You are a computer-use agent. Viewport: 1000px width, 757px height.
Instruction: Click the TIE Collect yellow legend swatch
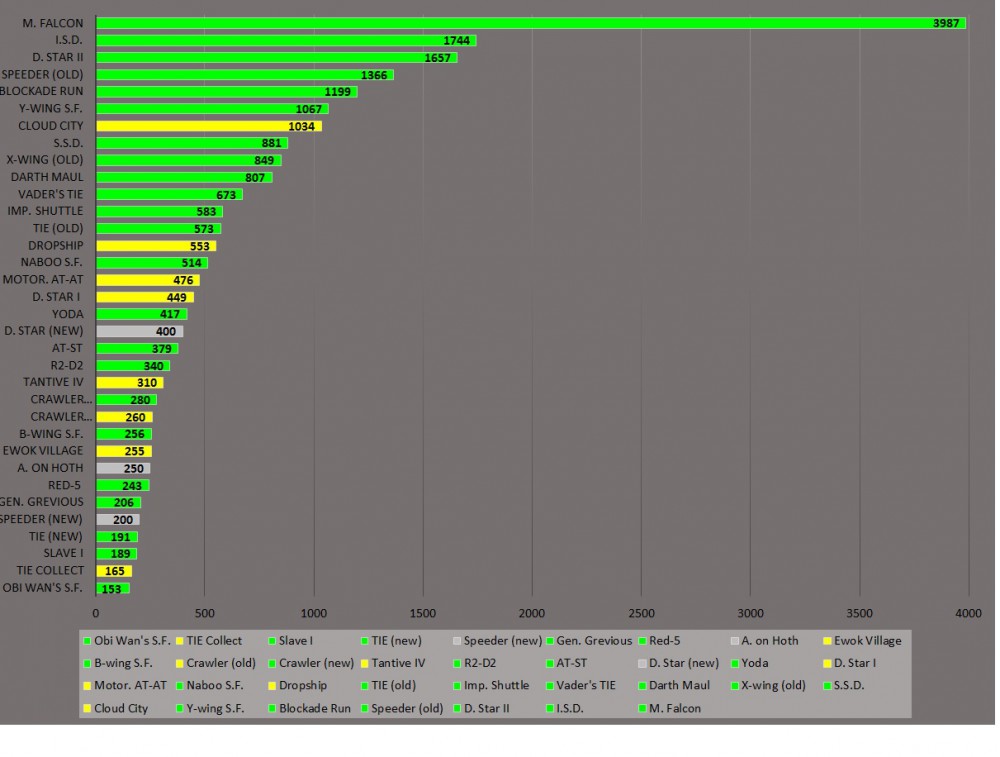click(x=180, y=641)
